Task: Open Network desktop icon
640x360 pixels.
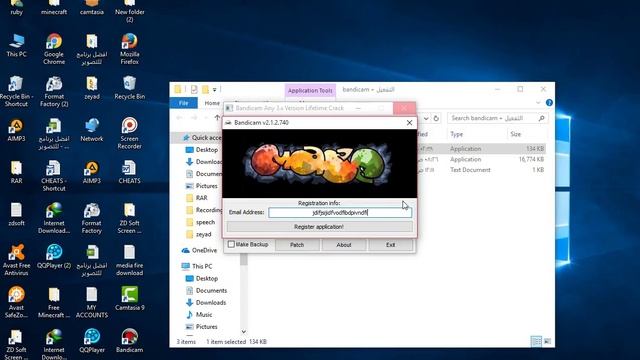Action: tap(92, 130)
